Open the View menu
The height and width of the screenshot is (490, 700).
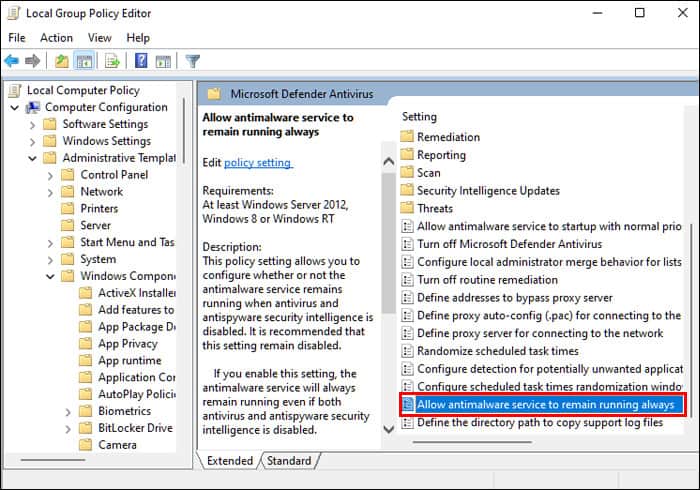coord(99,38)
